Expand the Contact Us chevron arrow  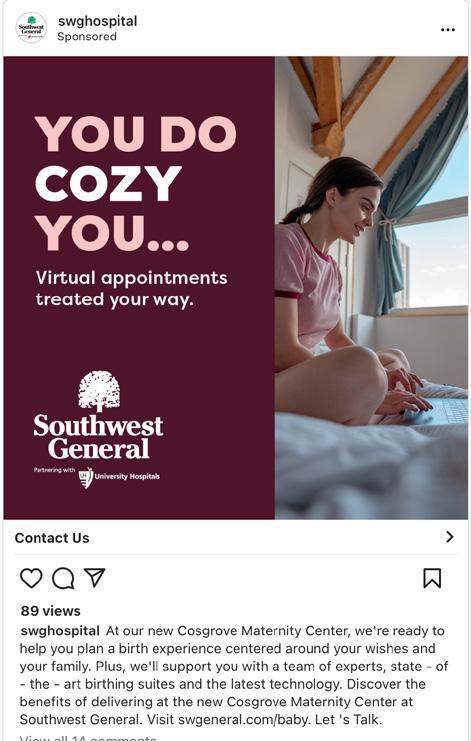click(450, 537)
